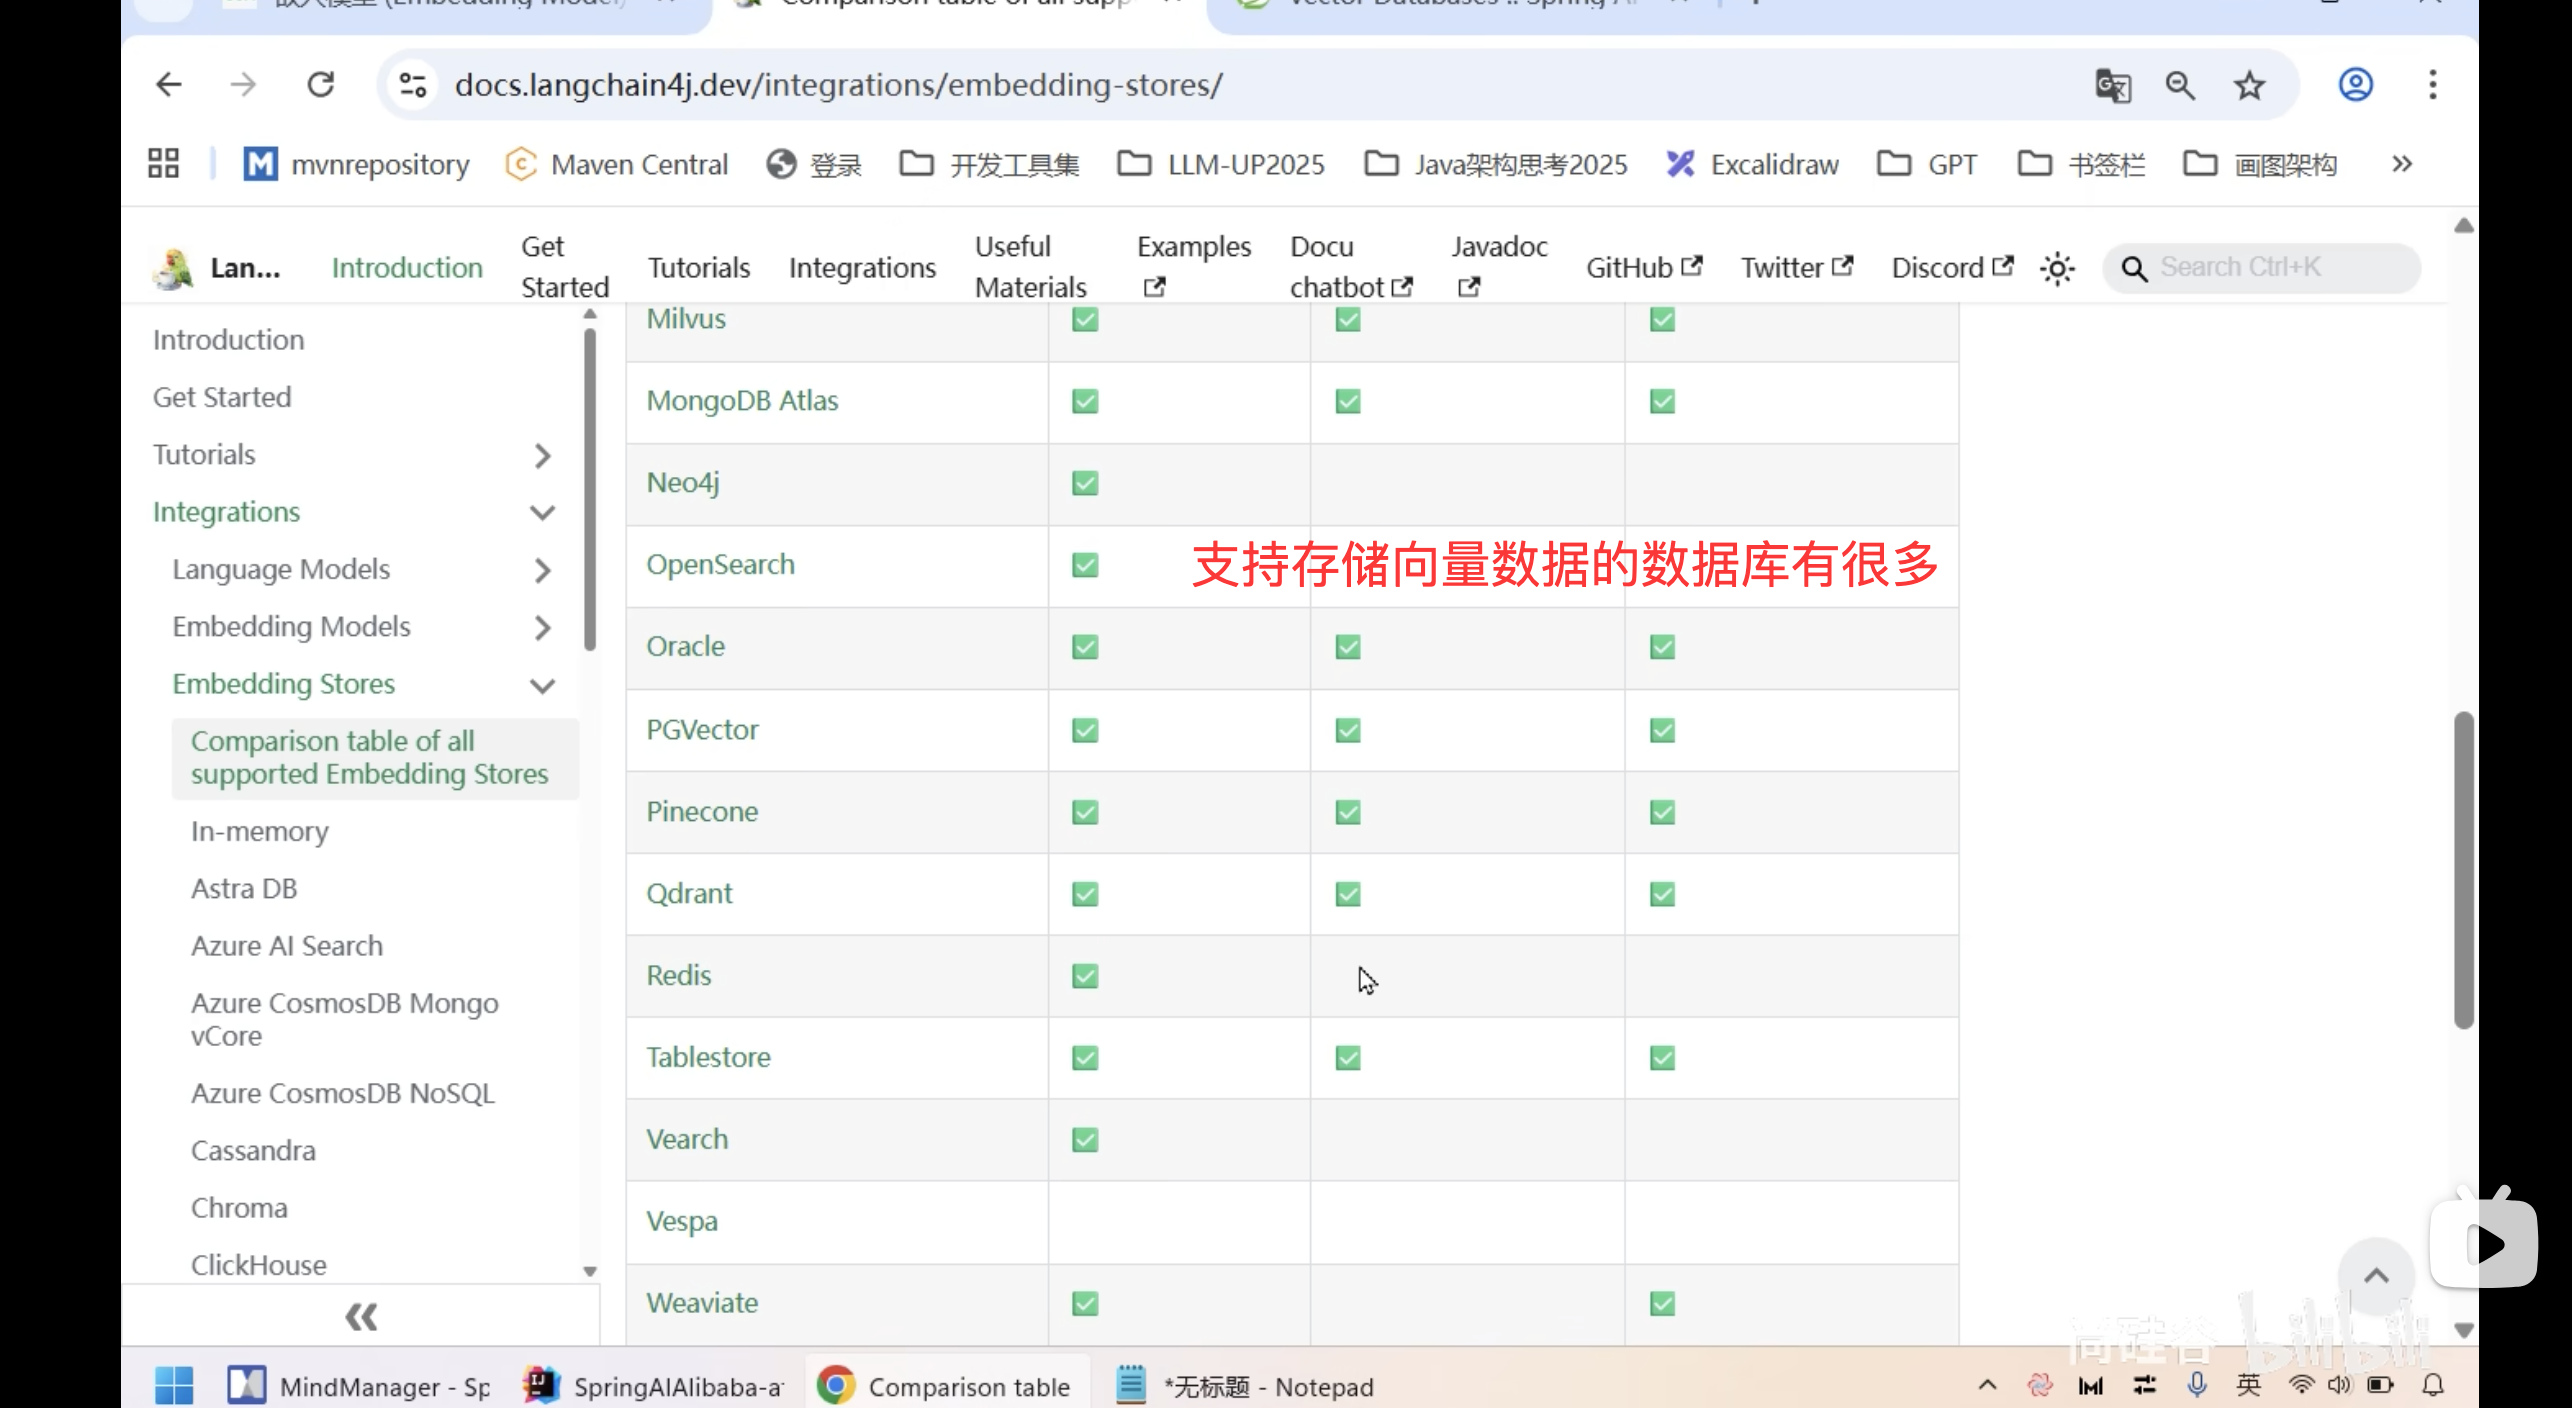The image size is (2572, 1408).
Task: Open the translate page icon
Action: pos(2113,85)
